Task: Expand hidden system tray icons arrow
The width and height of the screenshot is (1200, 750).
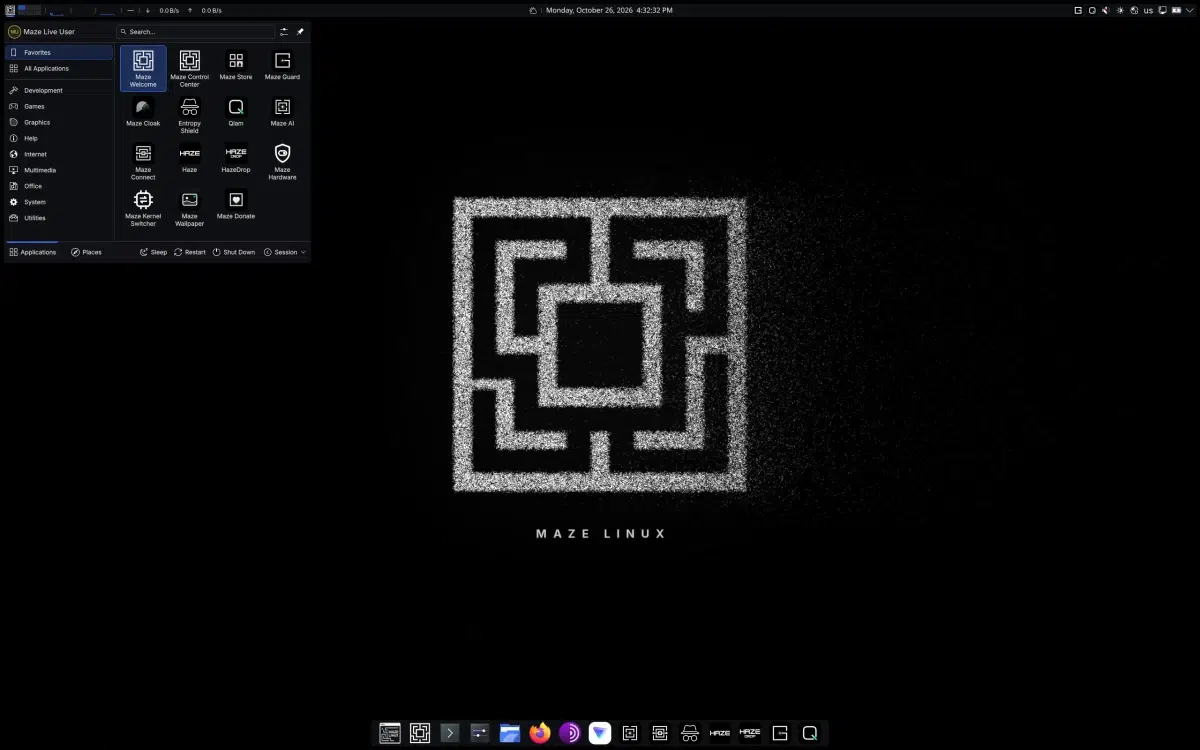Action: tap(1190, 10)
